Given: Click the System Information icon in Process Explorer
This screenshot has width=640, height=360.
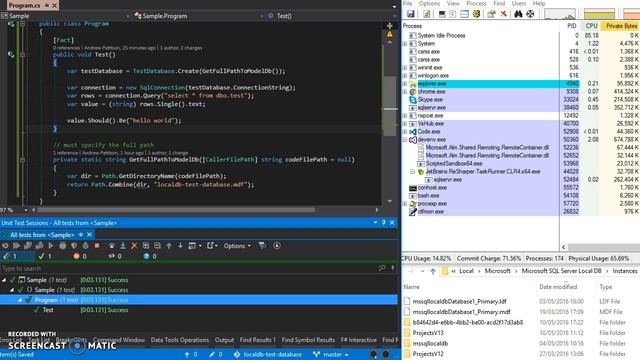Looking at the screenshot, I should coord(442,14).
